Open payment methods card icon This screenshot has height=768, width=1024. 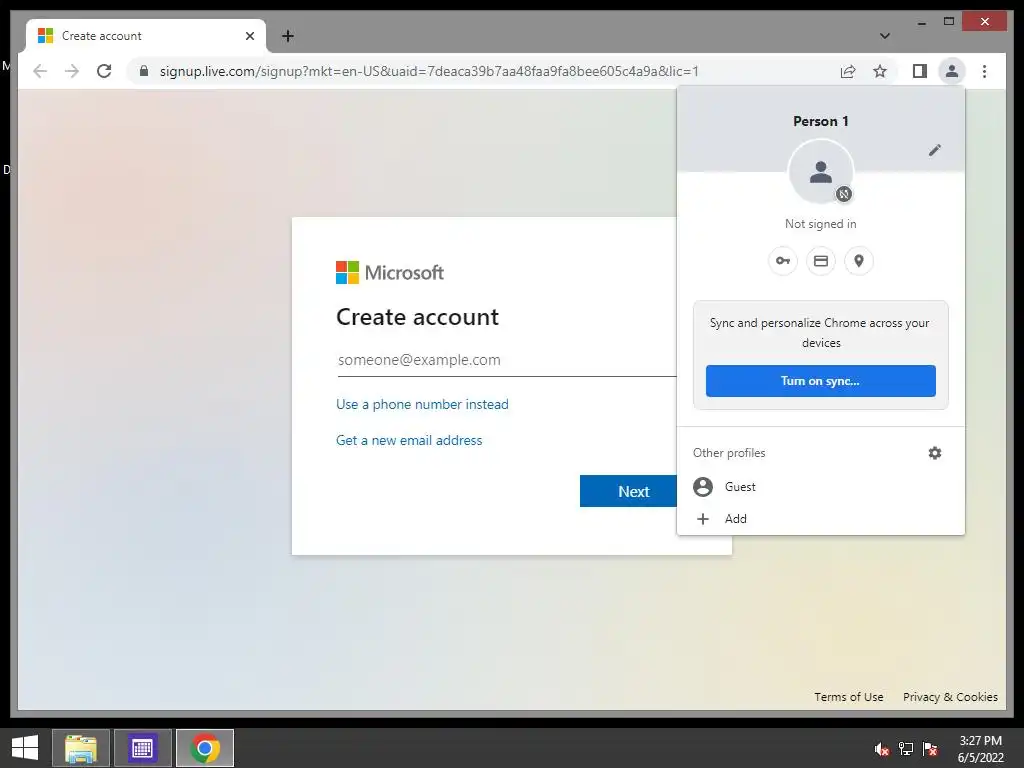coord(821,261)
